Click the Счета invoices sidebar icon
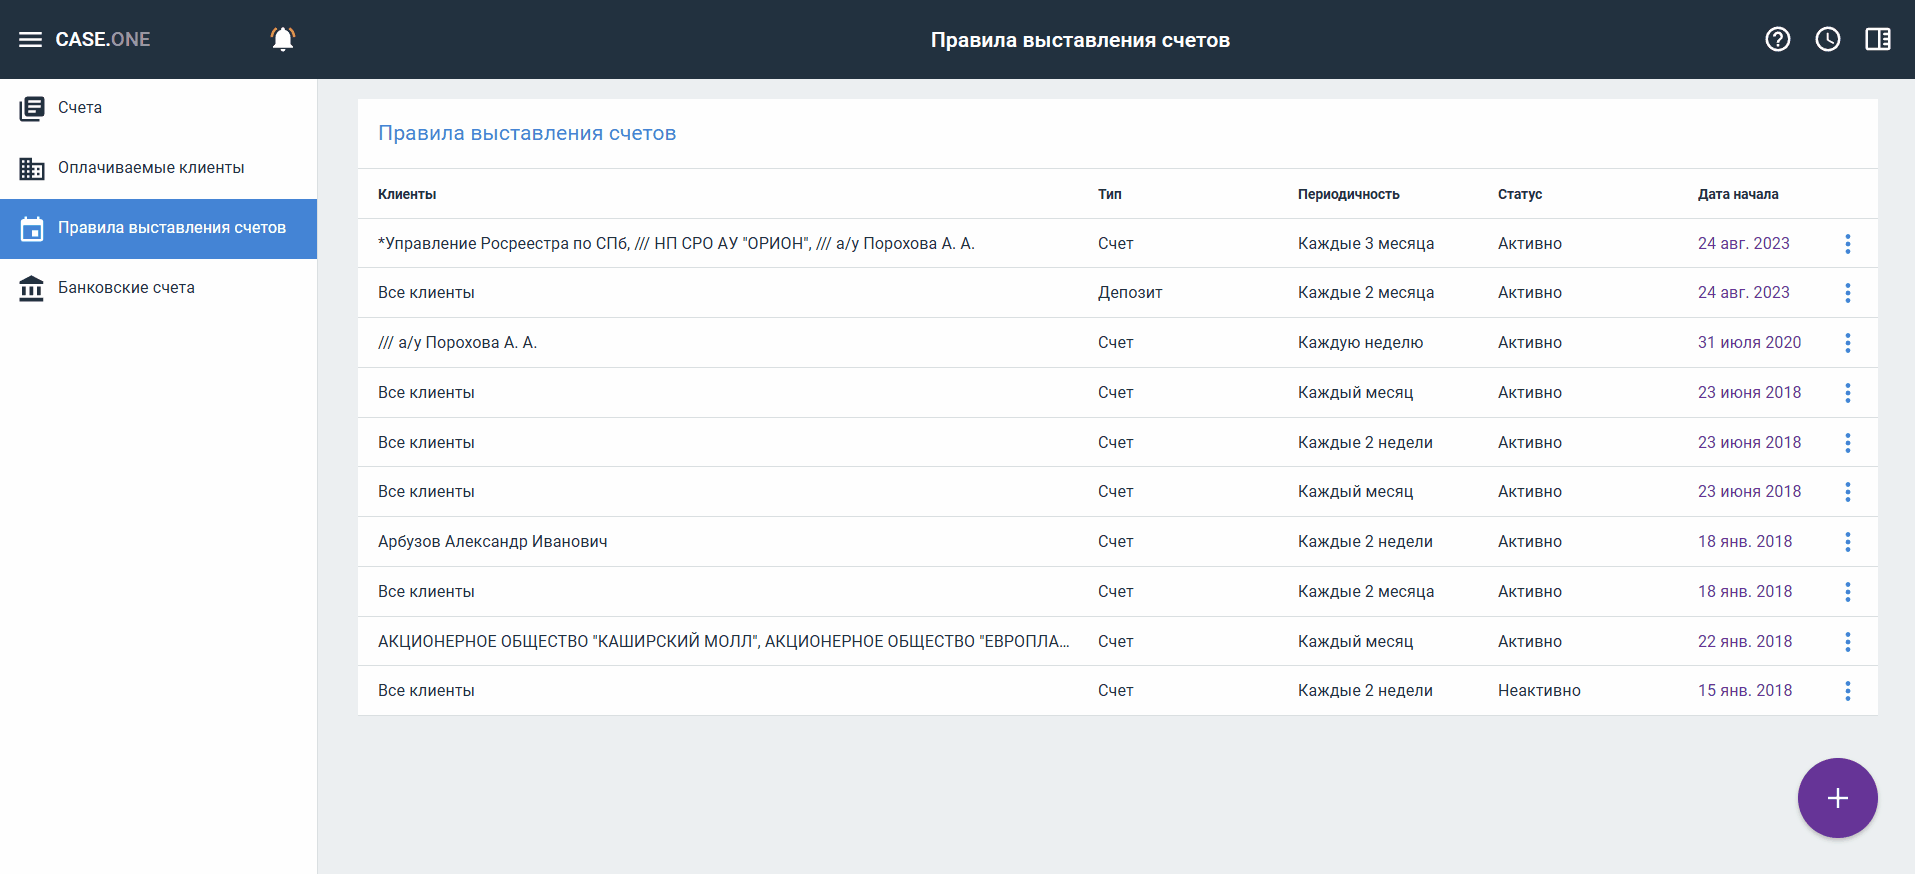1915x874 pixels. pyautogui.click(x=32, y=108)
